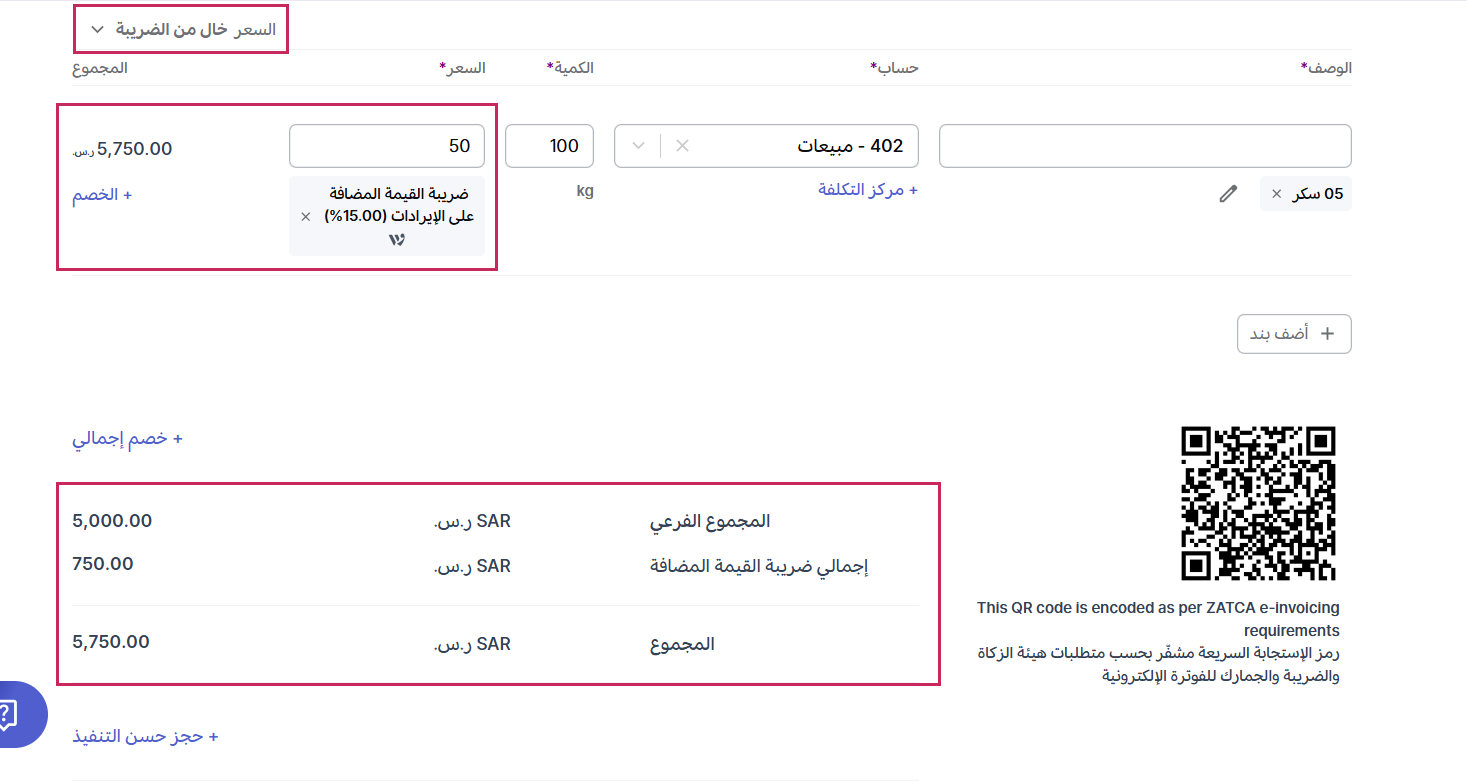This screenshot has height=781, width=1467.
Task: Remove the "05 سكر" item tag
Action: click(x=1276, y=194)
